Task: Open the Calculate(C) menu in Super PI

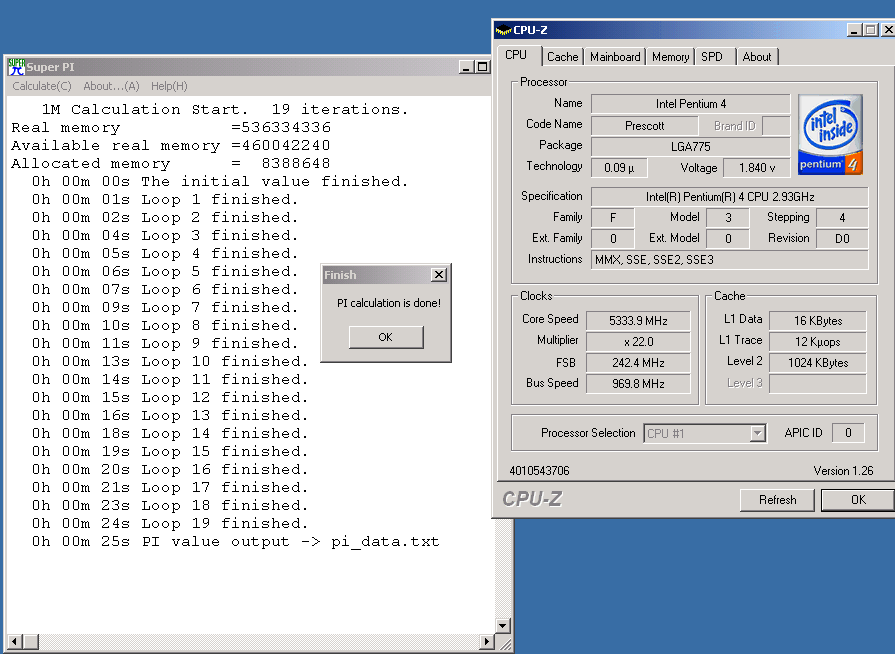Action: click(42, 86)
